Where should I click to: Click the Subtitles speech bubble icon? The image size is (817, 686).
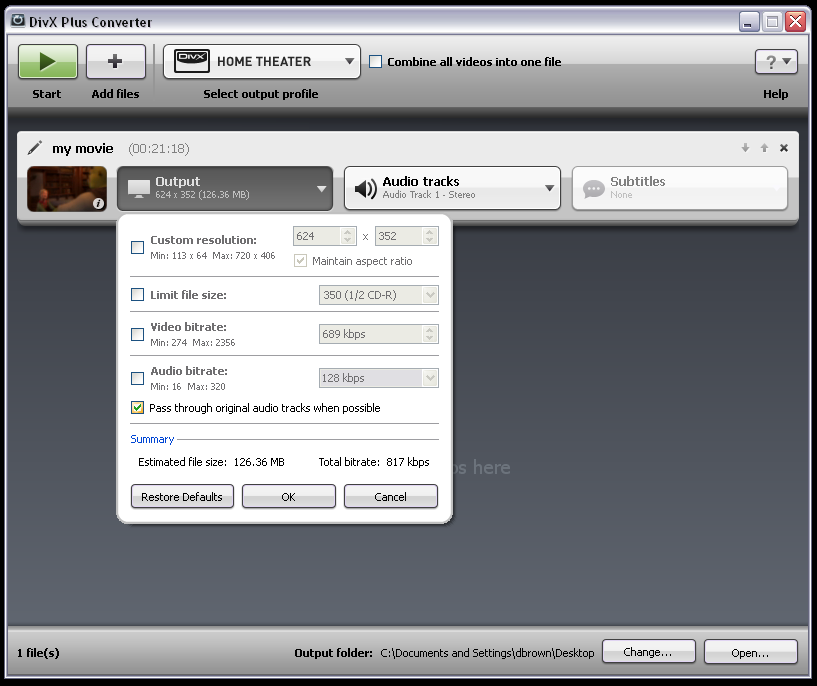coord(593,189)
